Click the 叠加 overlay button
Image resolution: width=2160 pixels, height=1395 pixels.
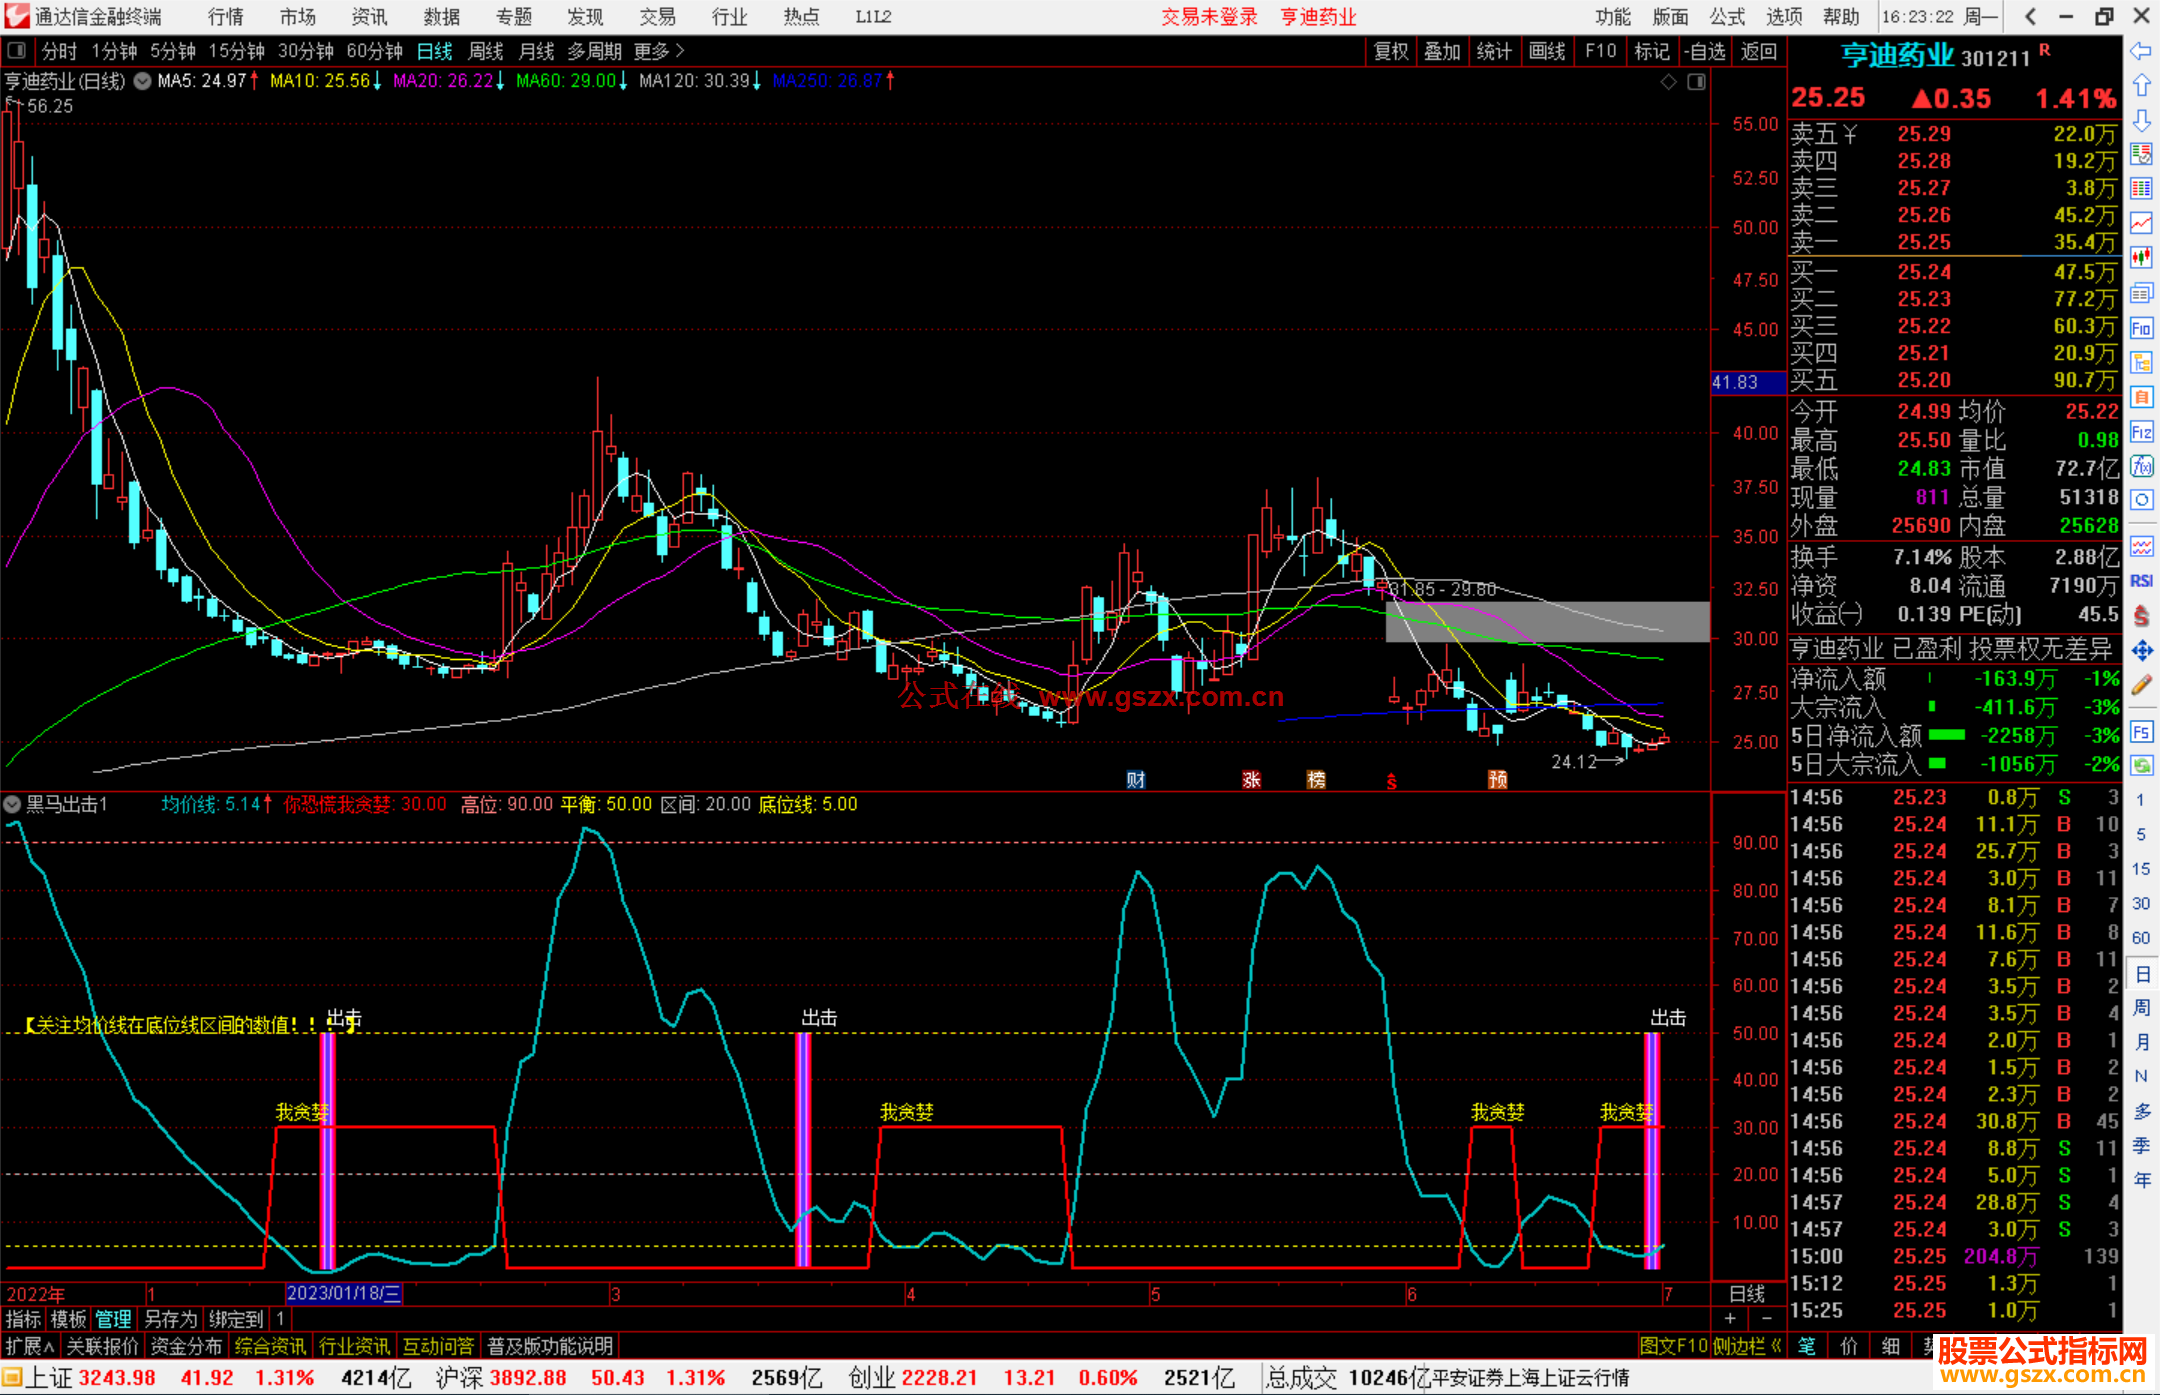point(1442,51)
